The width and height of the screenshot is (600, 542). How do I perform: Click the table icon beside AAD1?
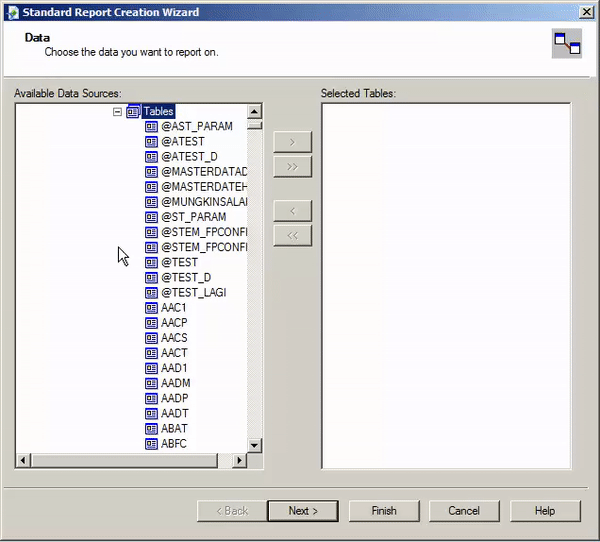tap(151, 369)
